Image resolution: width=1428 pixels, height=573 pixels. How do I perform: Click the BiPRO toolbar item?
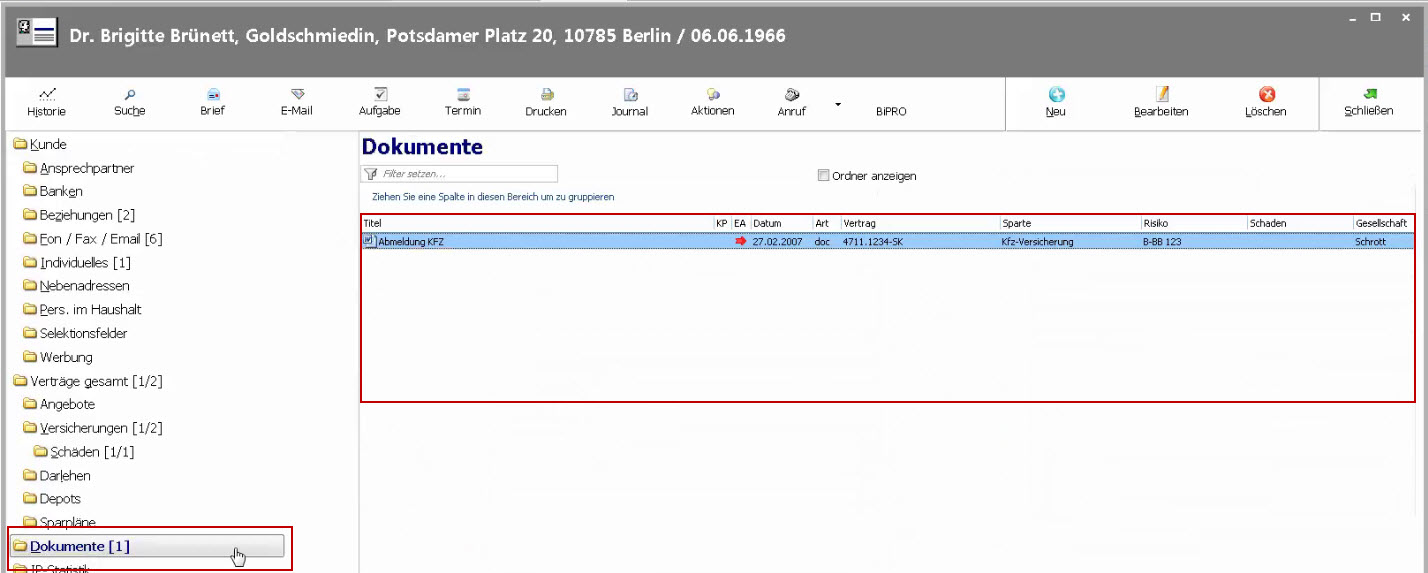(891, 111)
